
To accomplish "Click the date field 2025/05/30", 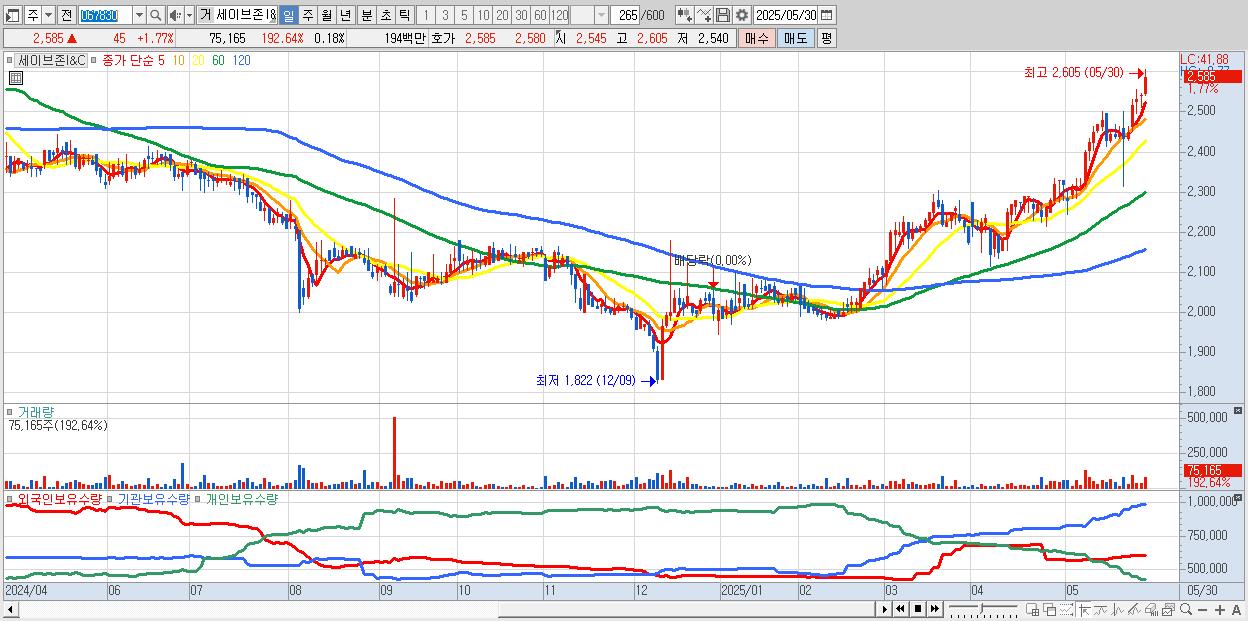I will click(786, 15).
